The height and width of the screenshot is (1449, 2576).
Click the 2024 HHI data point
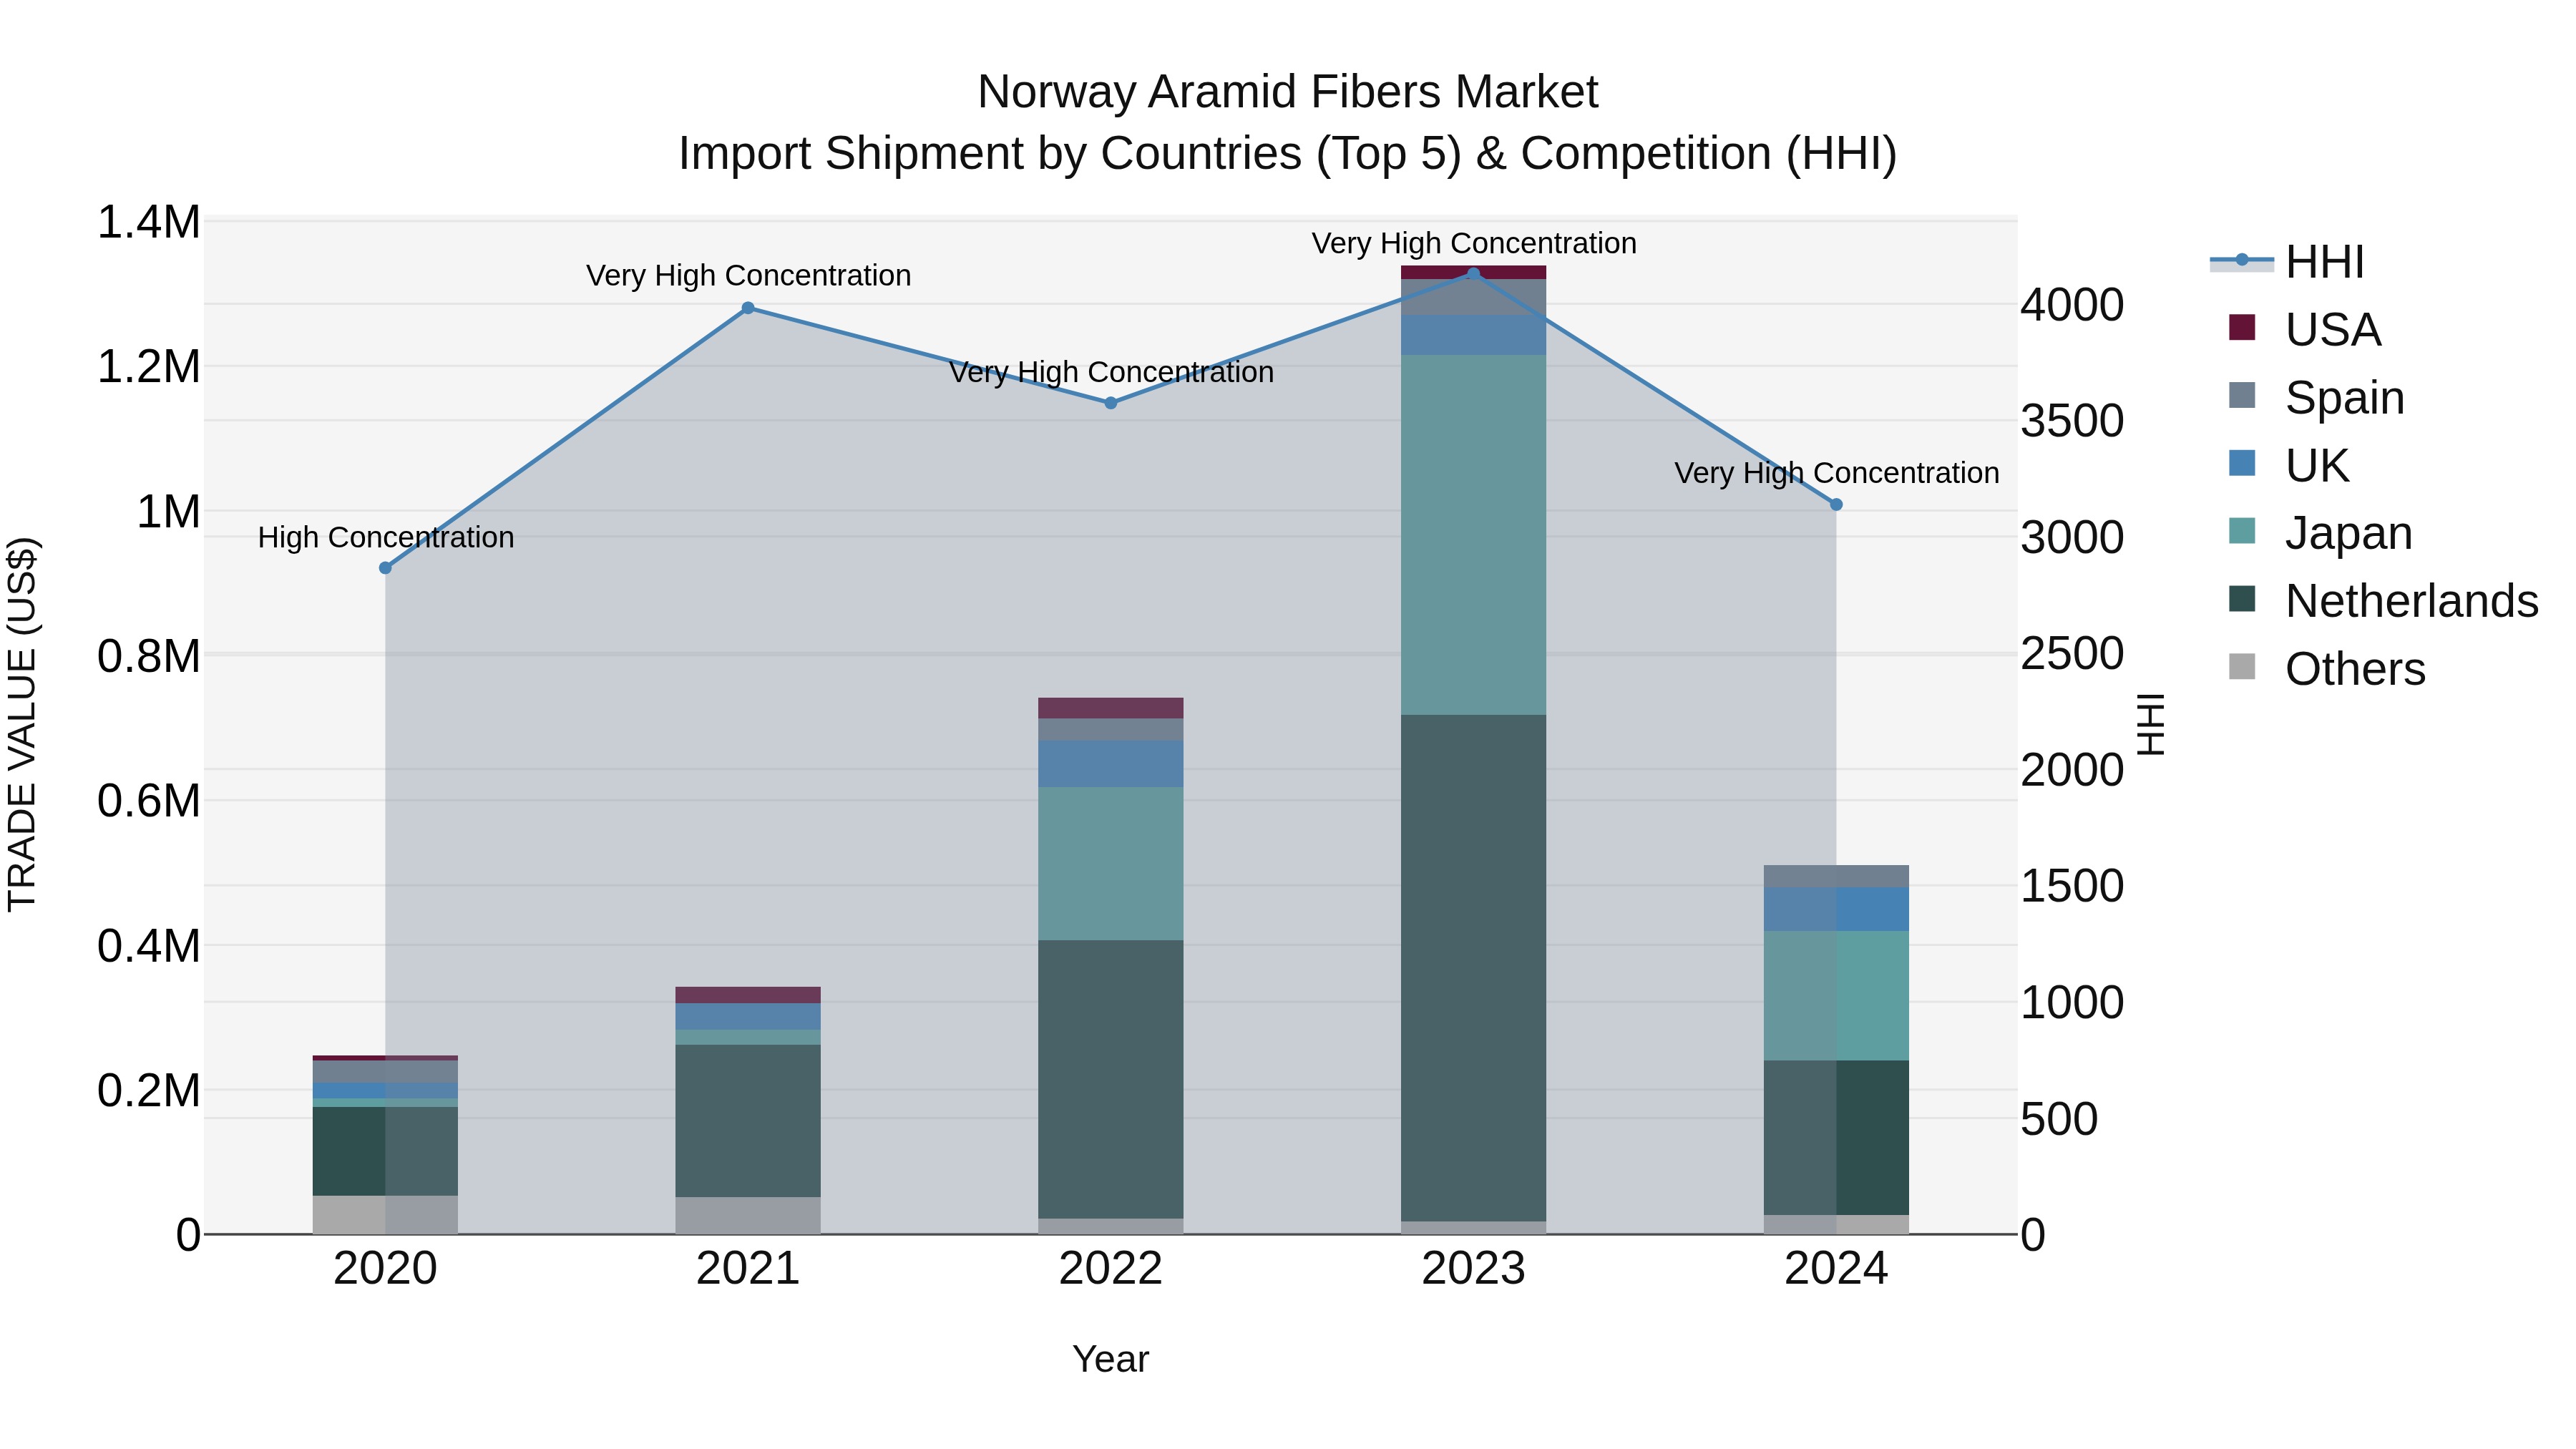click(x=1836, y=505)
